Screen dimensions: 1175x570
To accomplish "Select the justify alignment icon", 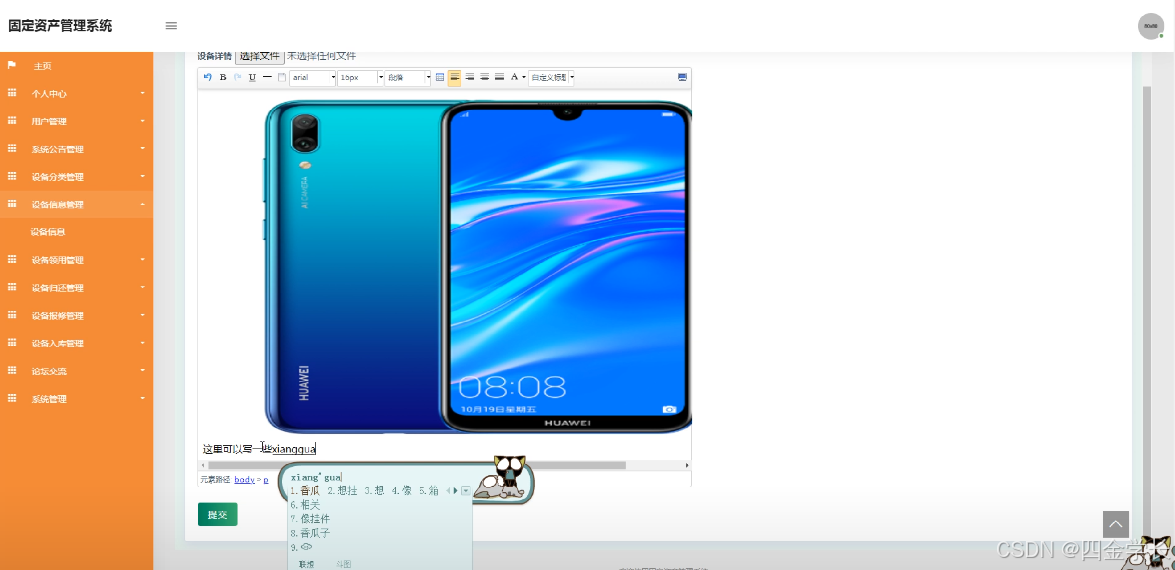I will 500,77.
